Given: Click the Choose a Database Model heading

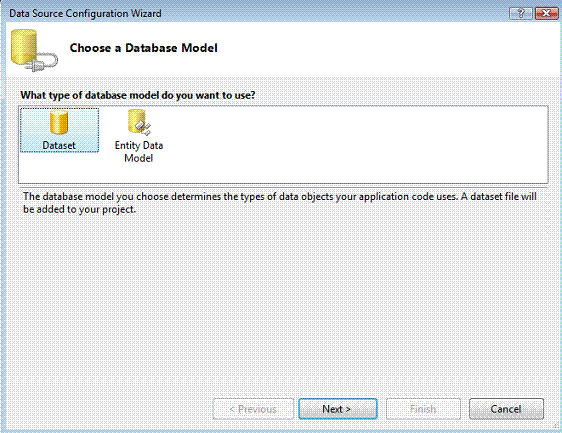Looking at the screenshot, I should pyautogui.click(x=143, y=48).
